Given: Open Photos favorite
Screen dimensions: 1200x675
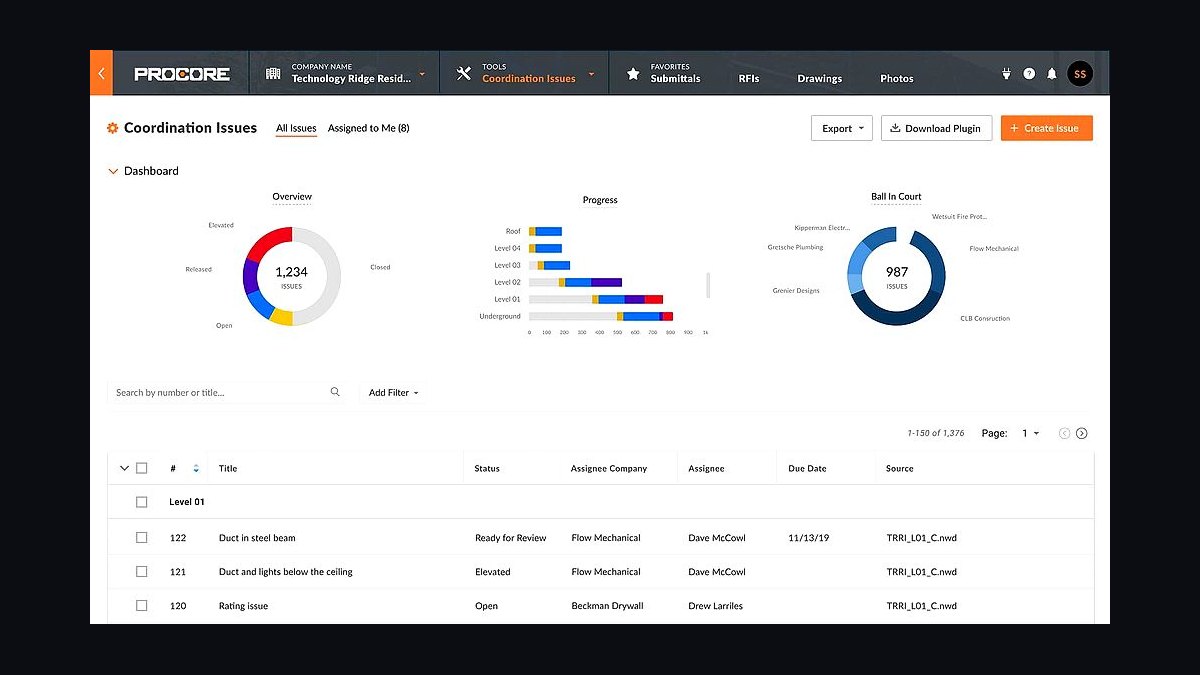Looking at the screenshot, I should 896,79.
